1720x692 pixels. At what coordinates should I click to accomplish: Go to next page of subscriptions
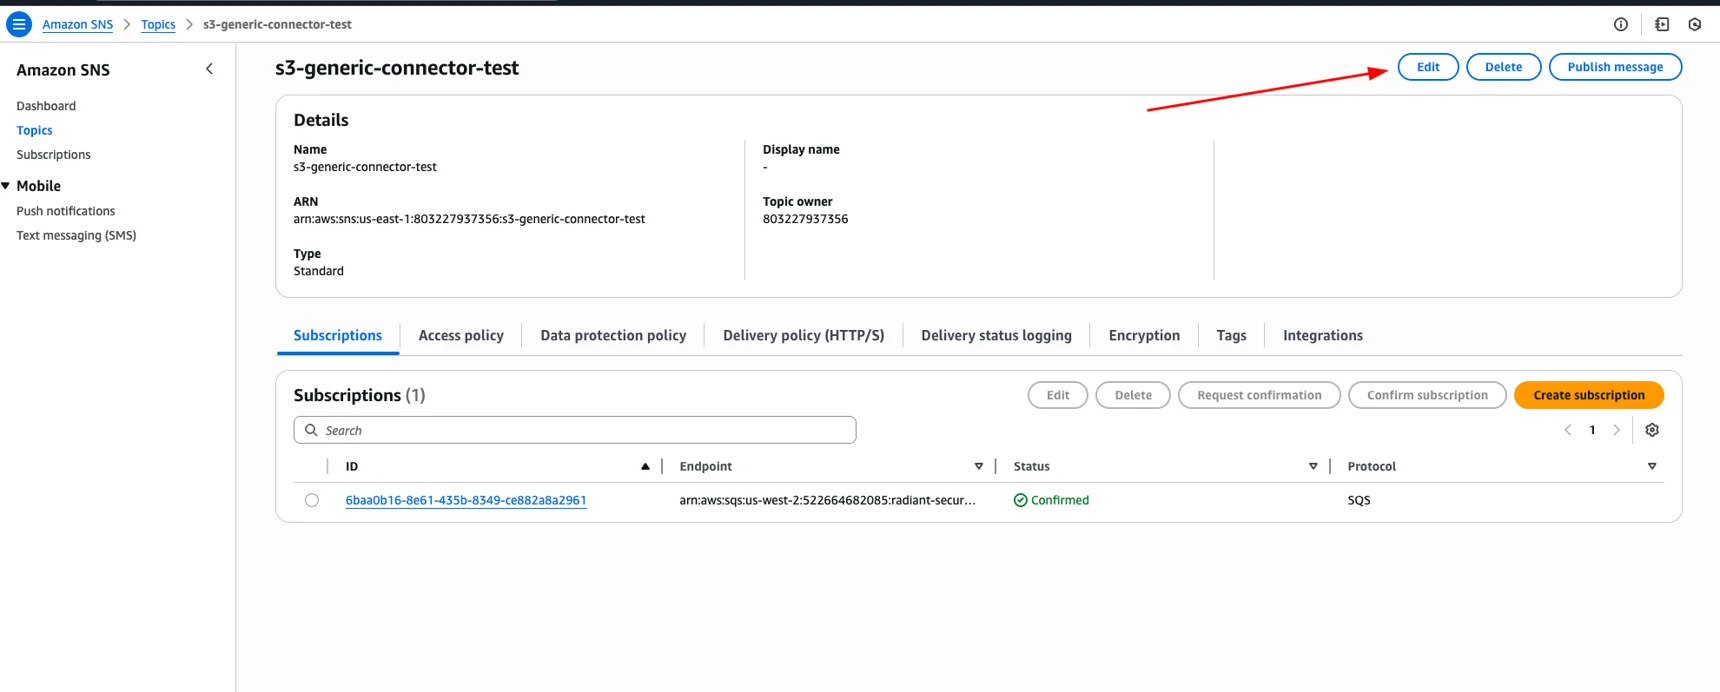pos(1616,430)
